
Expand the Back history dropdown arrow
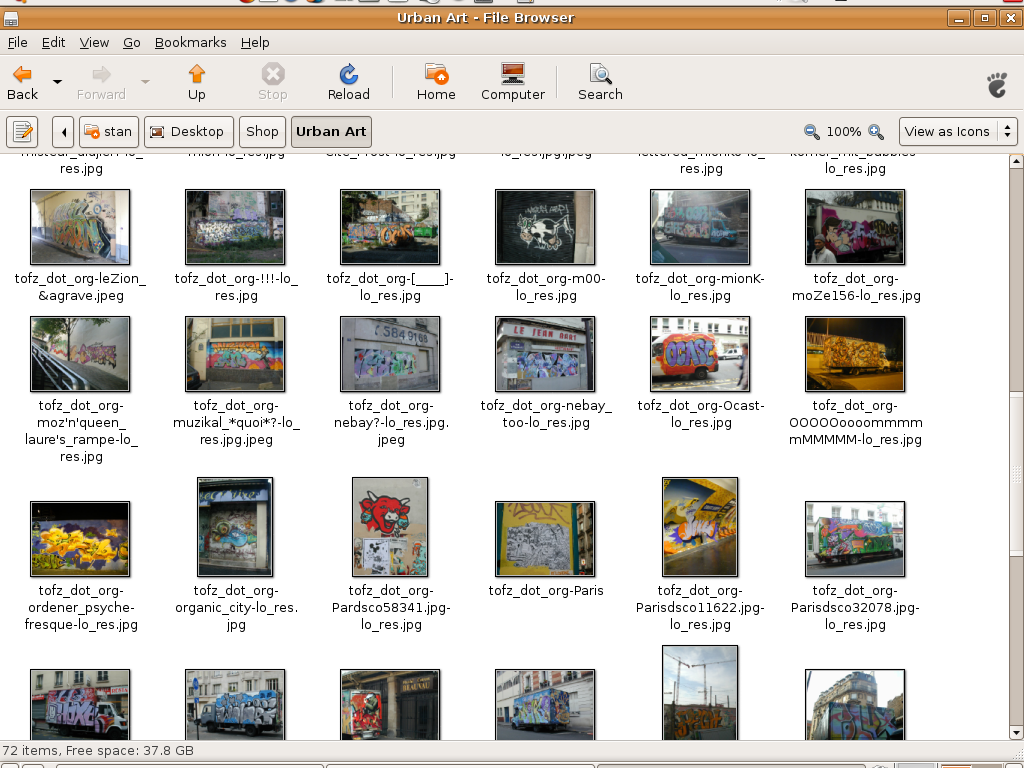57,82
